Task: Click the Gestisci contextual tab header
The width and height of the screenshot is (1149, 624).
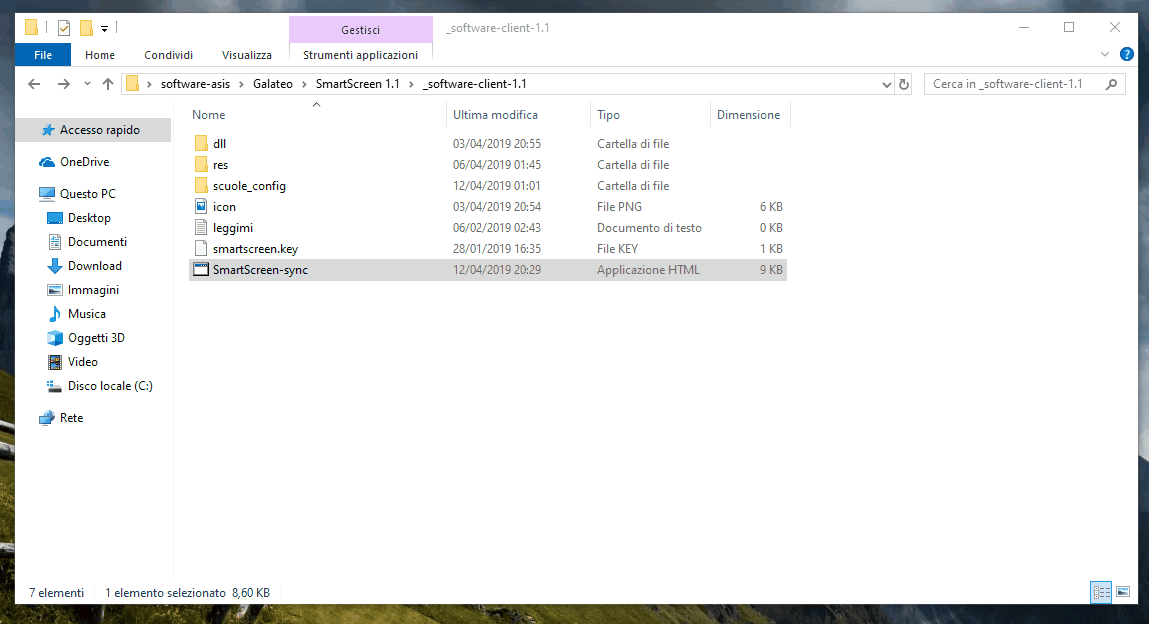Action: click(361, 30)
